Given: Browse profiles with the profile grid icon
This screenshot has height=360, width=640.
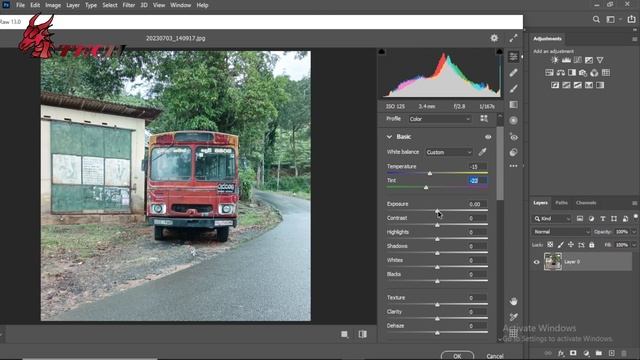Looking at the screenshot, I should [484, 118].
